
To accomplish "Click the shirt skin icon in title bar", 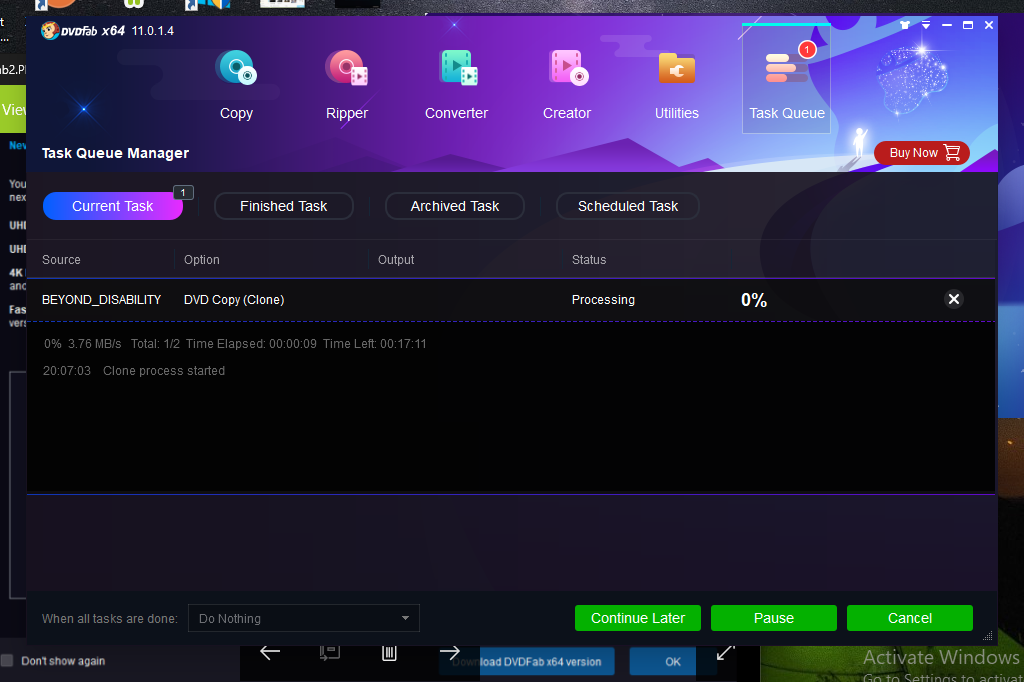I will click(904, 25).
